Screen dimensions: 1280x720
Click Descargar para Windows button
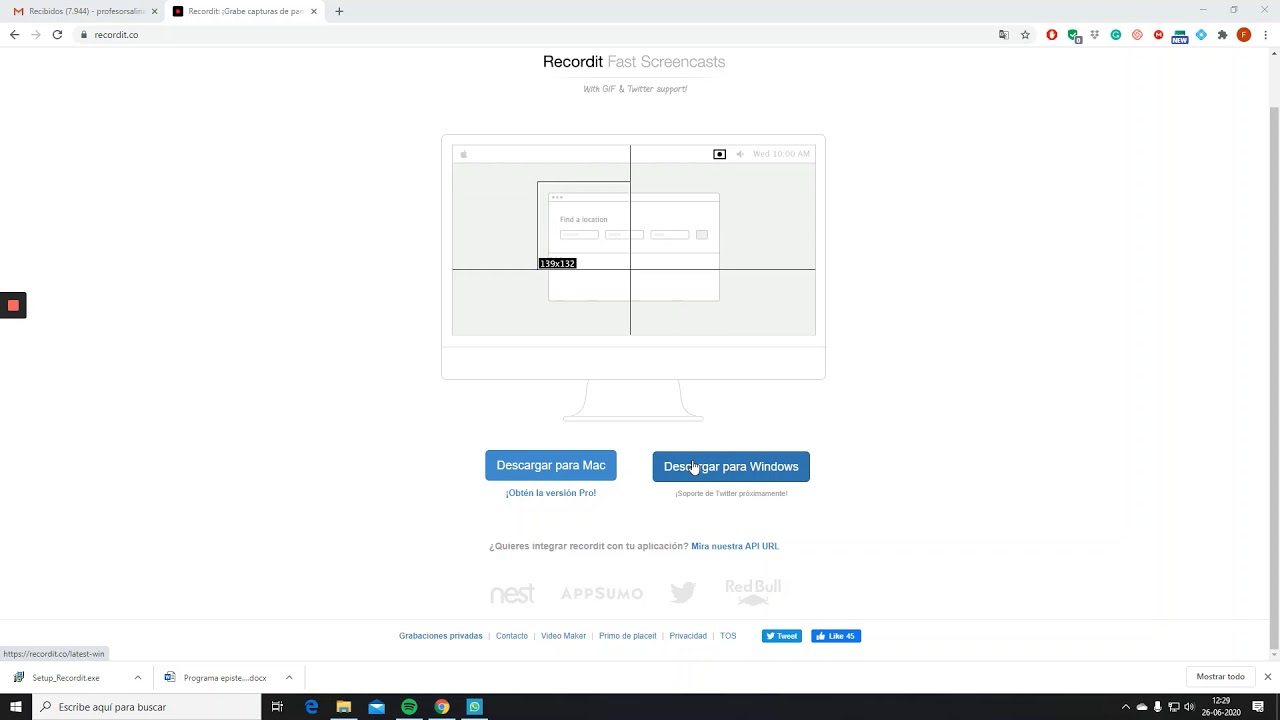point(731,466)
